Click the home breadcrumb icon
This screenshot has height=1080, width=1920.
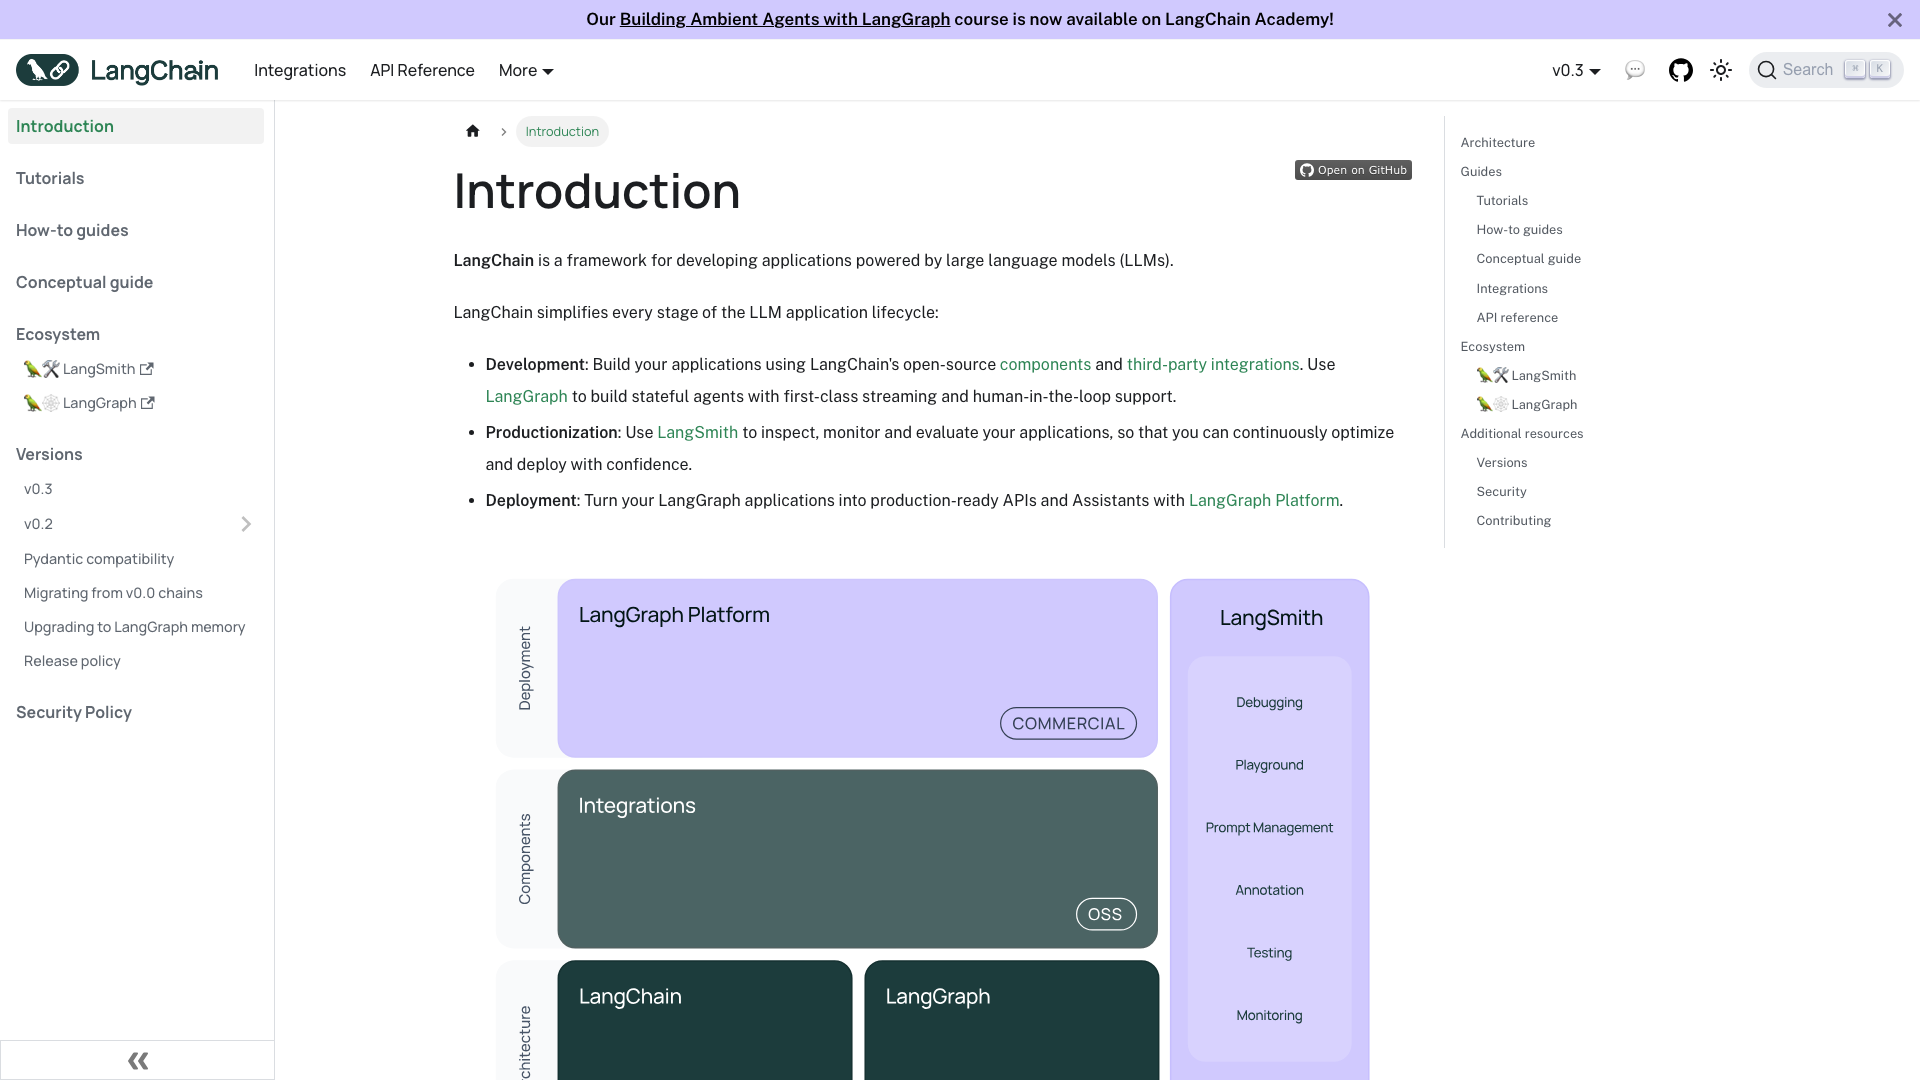click(473, 131)
